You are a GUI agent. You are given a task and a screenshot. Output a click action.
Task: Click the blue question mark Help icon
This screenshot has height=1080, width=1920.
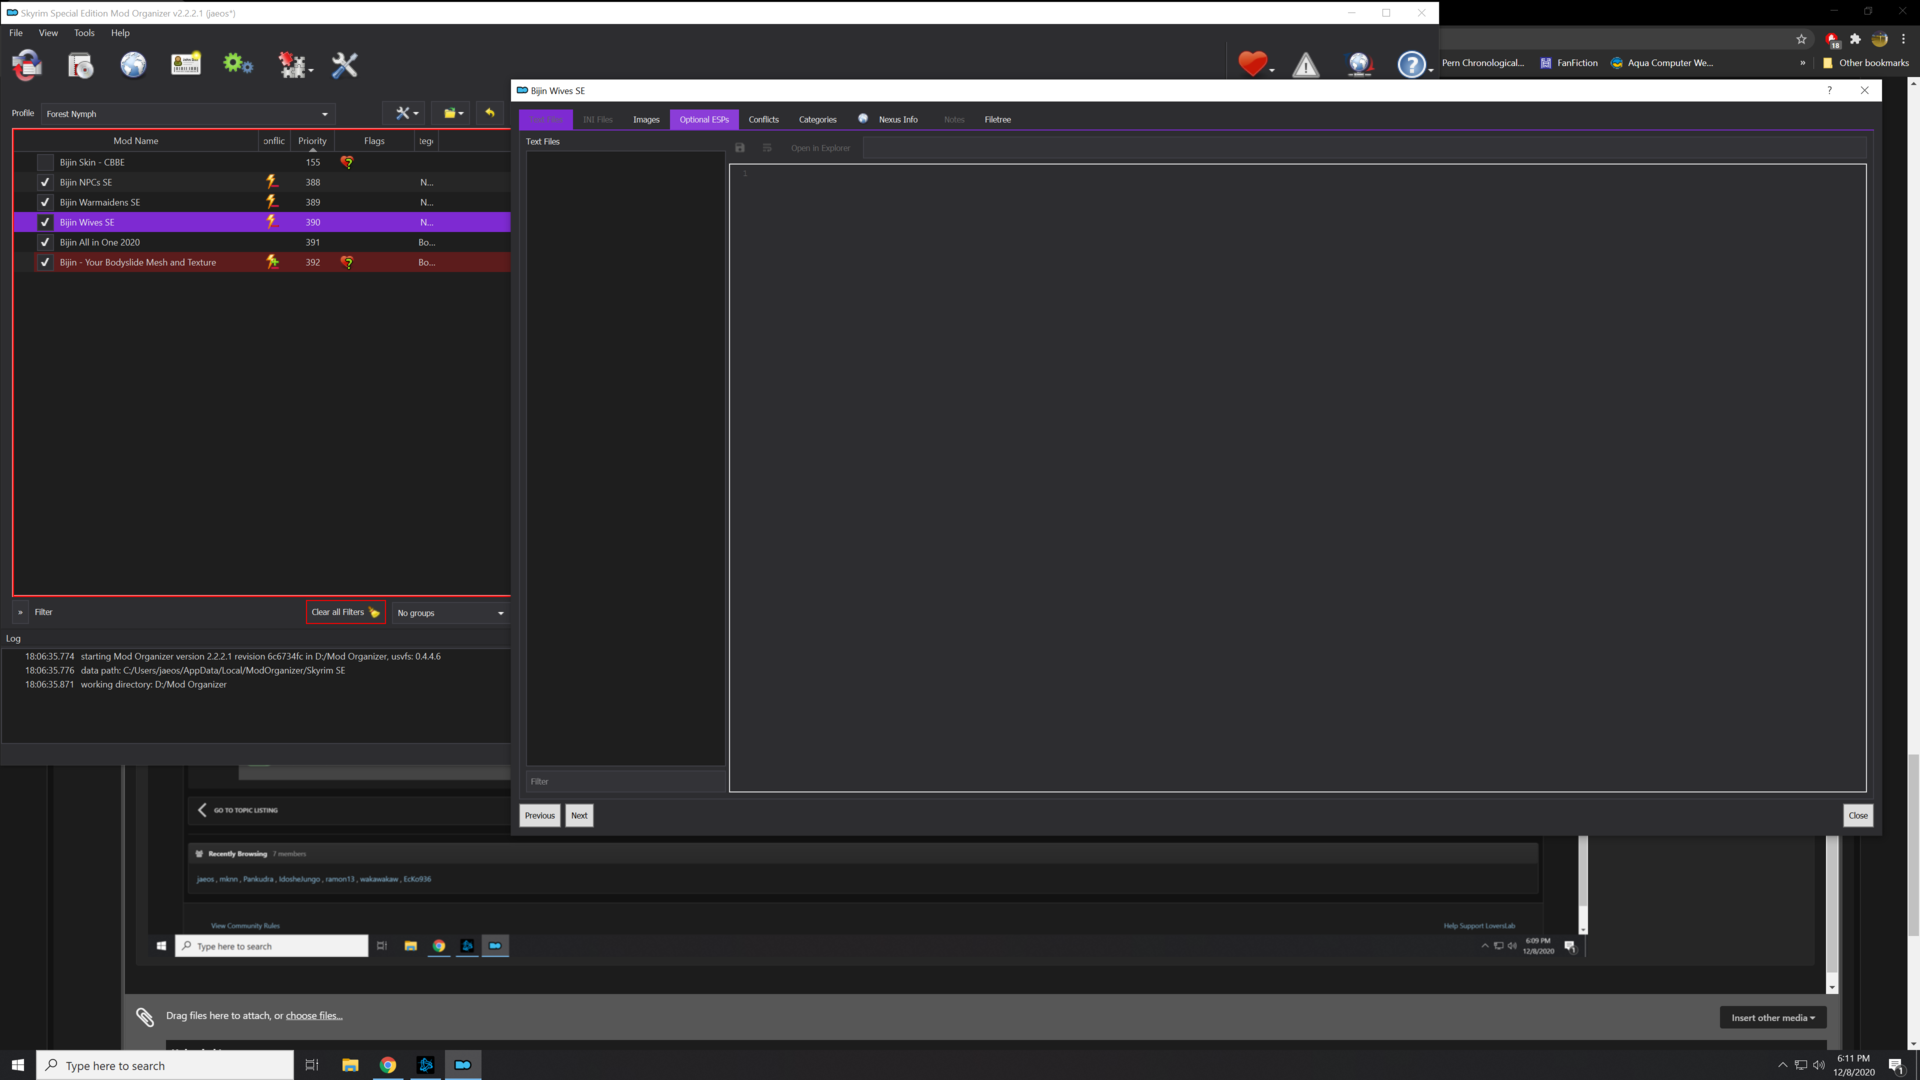click(x=1413, y=65)
